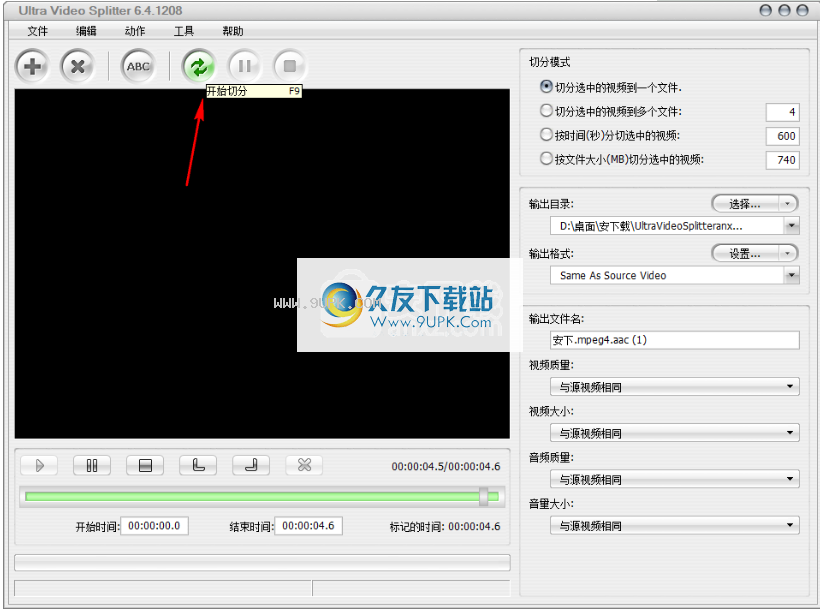Open the 编辑 menu
Viewport: 820px width, 611px height.
coord(86,31)
